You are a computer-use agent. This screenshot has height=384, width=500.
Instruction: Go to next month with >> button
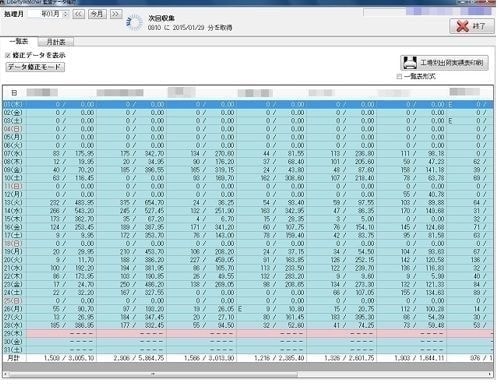pyautogui.click(x=116, y=14)
